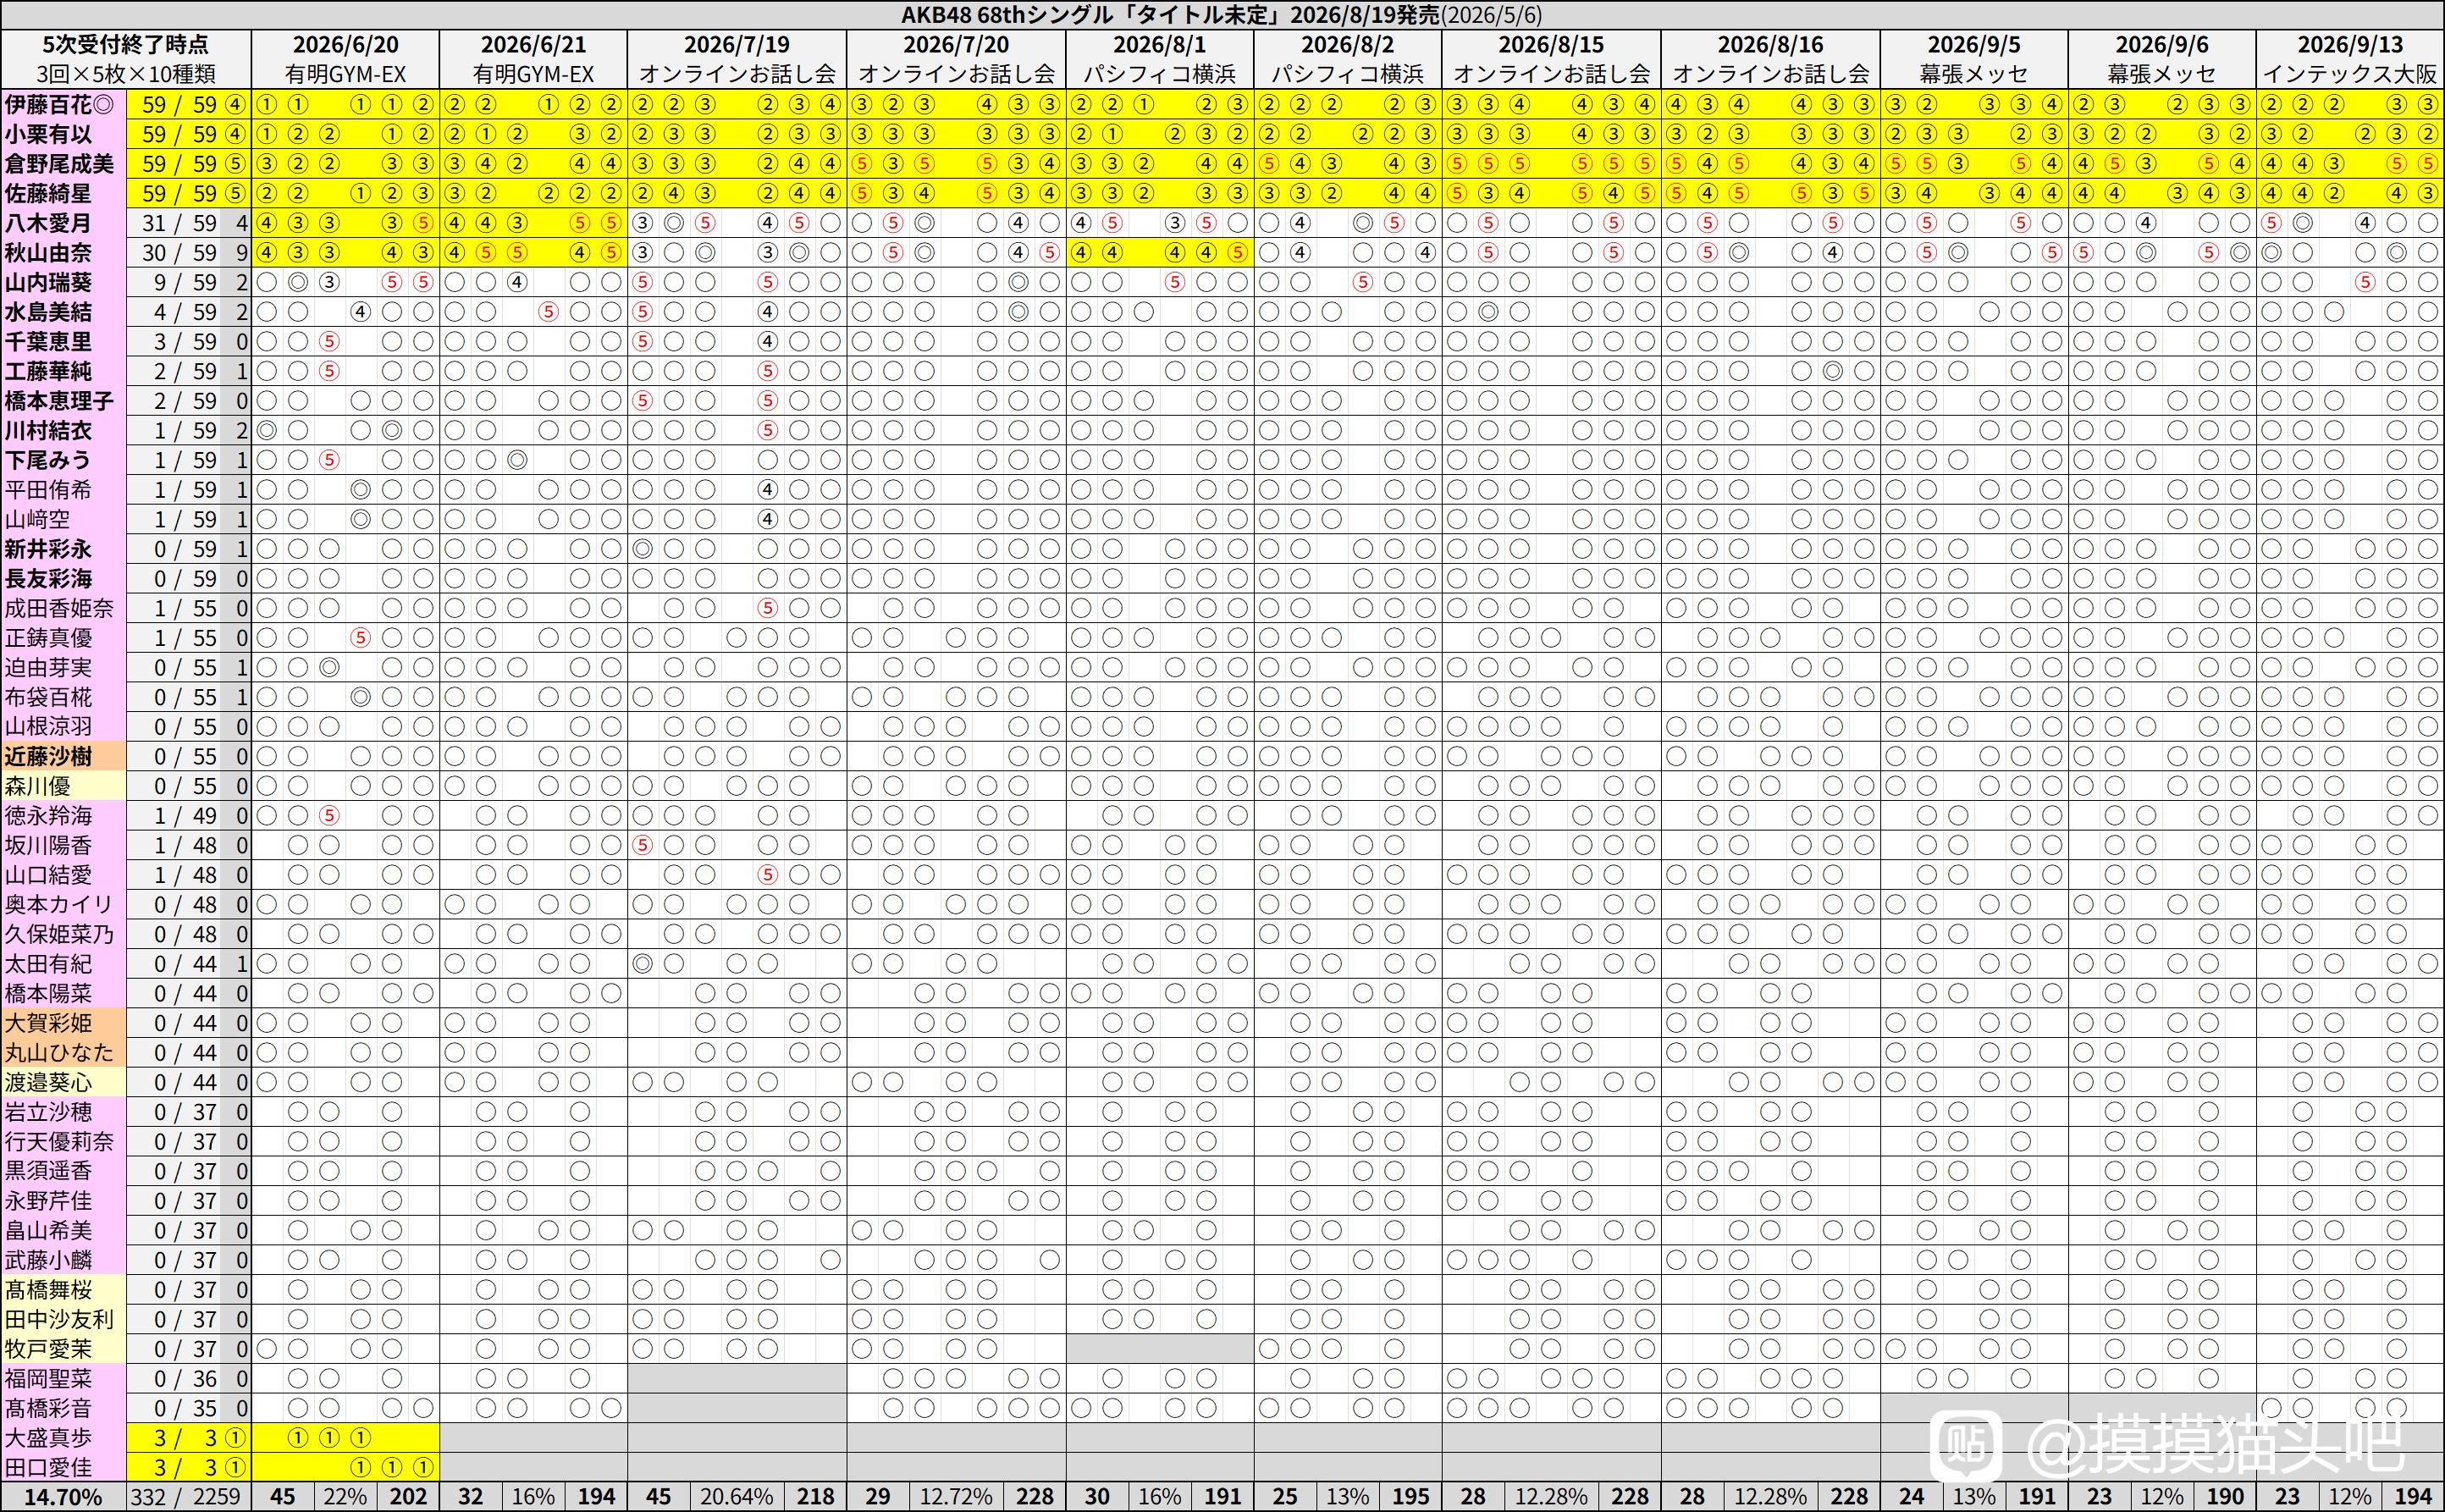The image size is (2445, 1512).
Task: Click the 195 total in the bottom row
Action: point(1410,1497)
